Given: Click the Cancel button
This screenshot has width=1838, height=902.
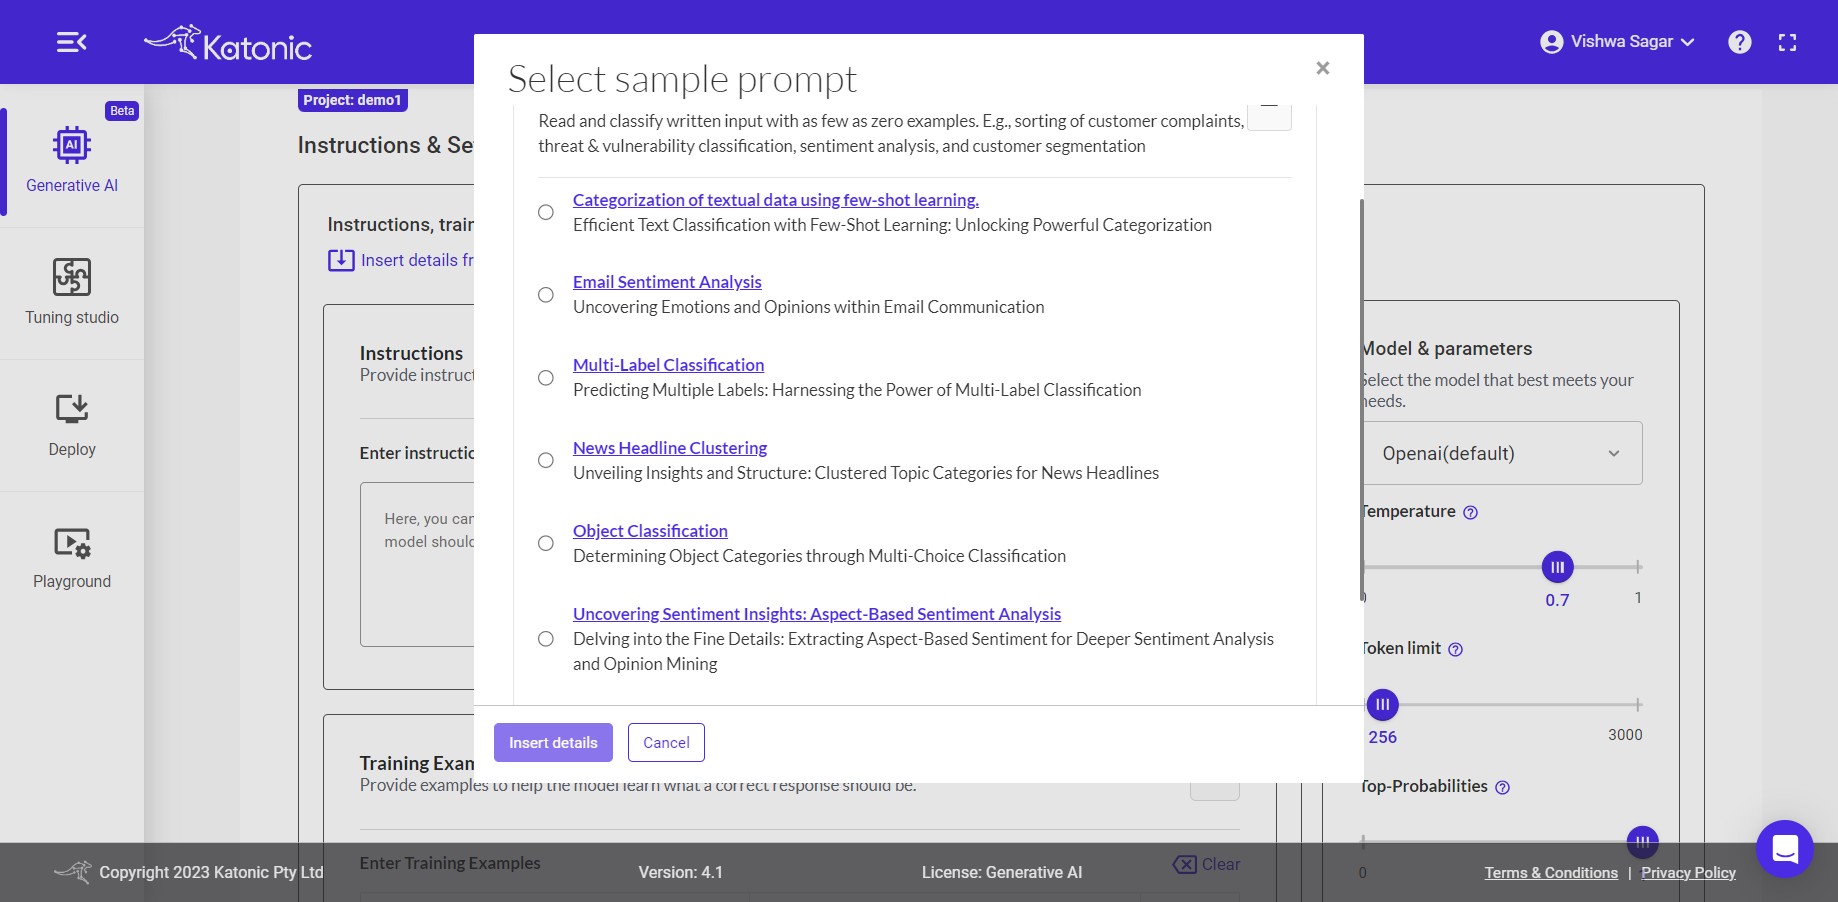Looking at the screenshot, I should click(x=666, y=743).
